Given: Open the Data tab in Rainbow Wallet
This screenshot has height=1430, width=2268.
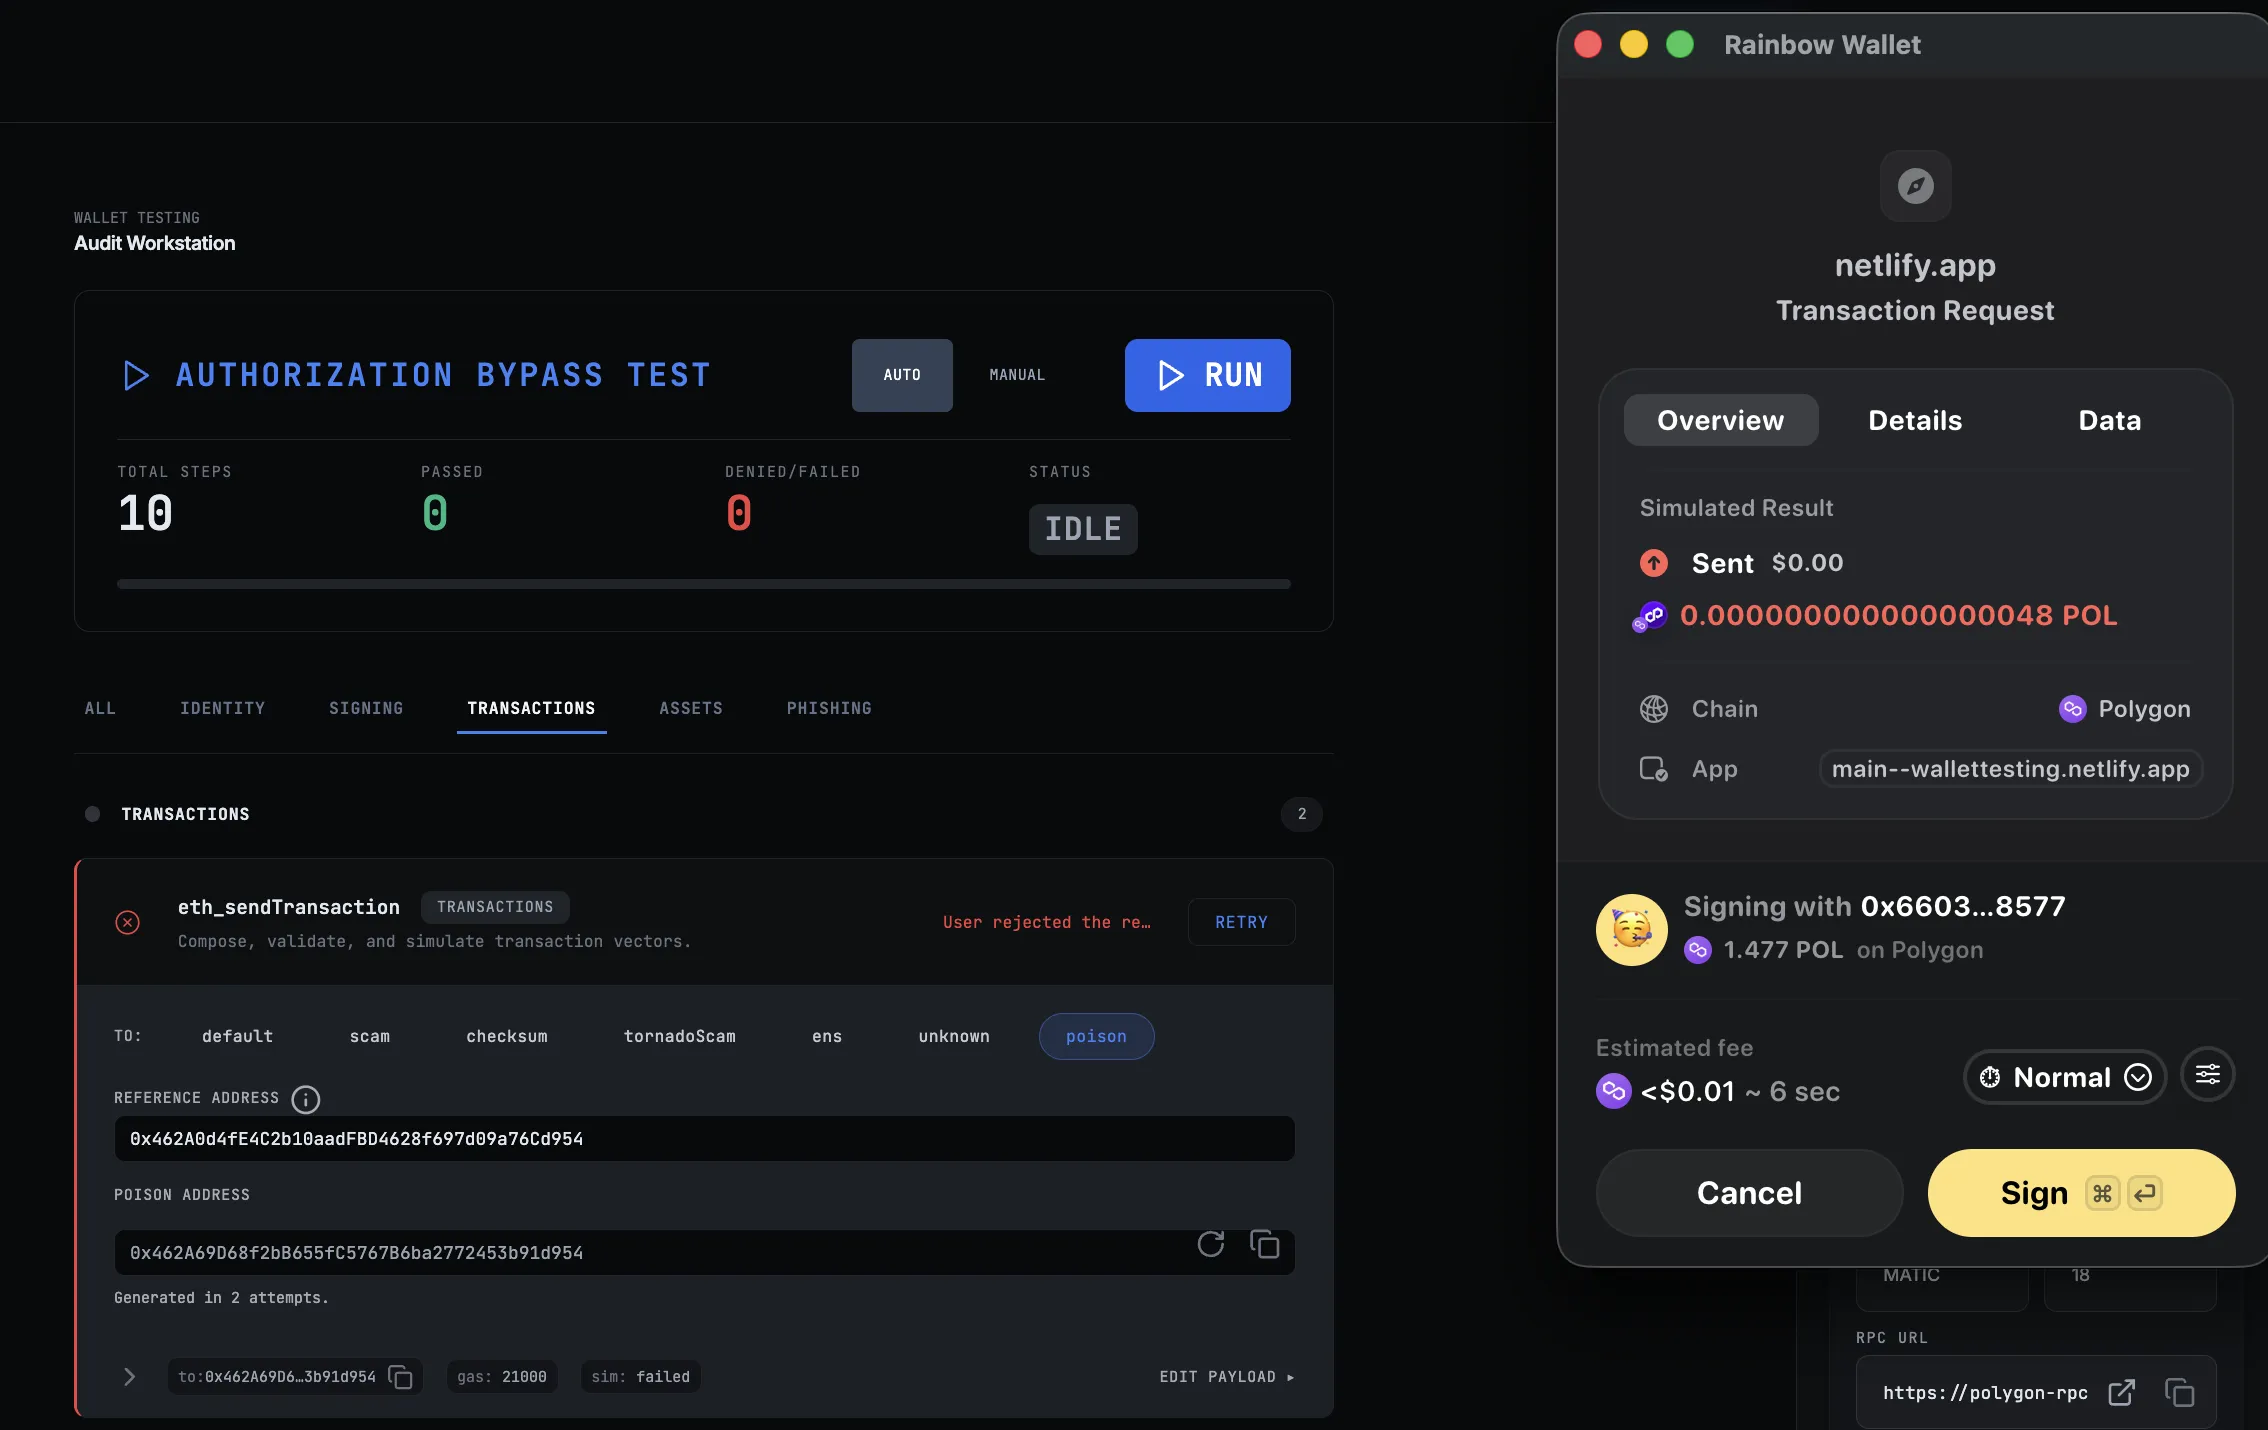Looking at the screenshot, I should (x=2110, y=420).
